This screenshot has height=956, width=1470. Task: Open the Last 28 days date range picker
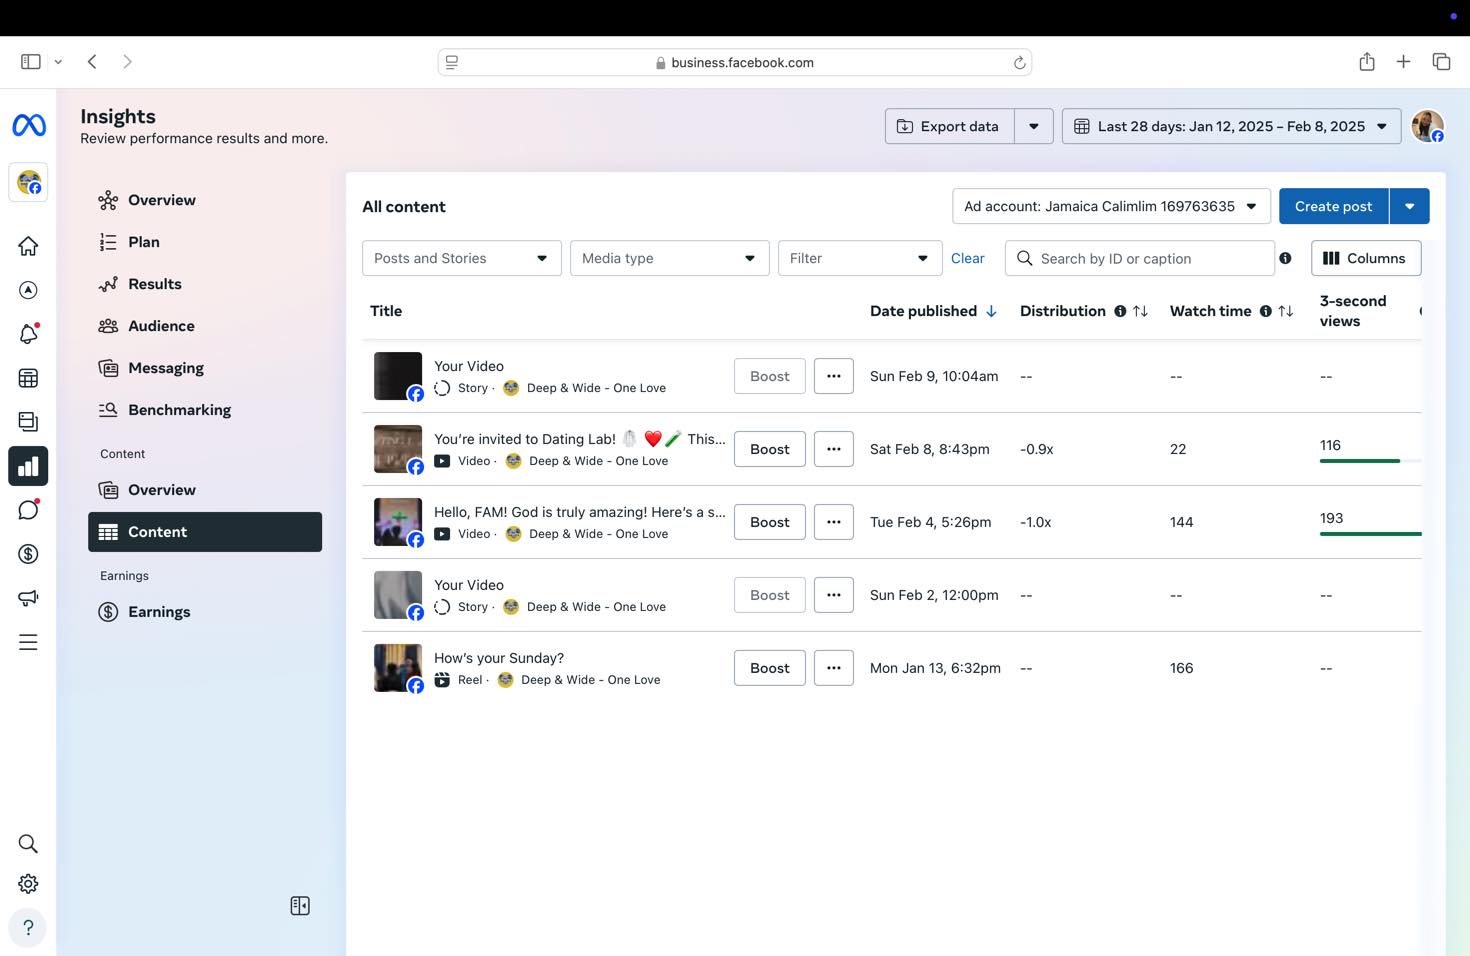(x=1231, y=126)
